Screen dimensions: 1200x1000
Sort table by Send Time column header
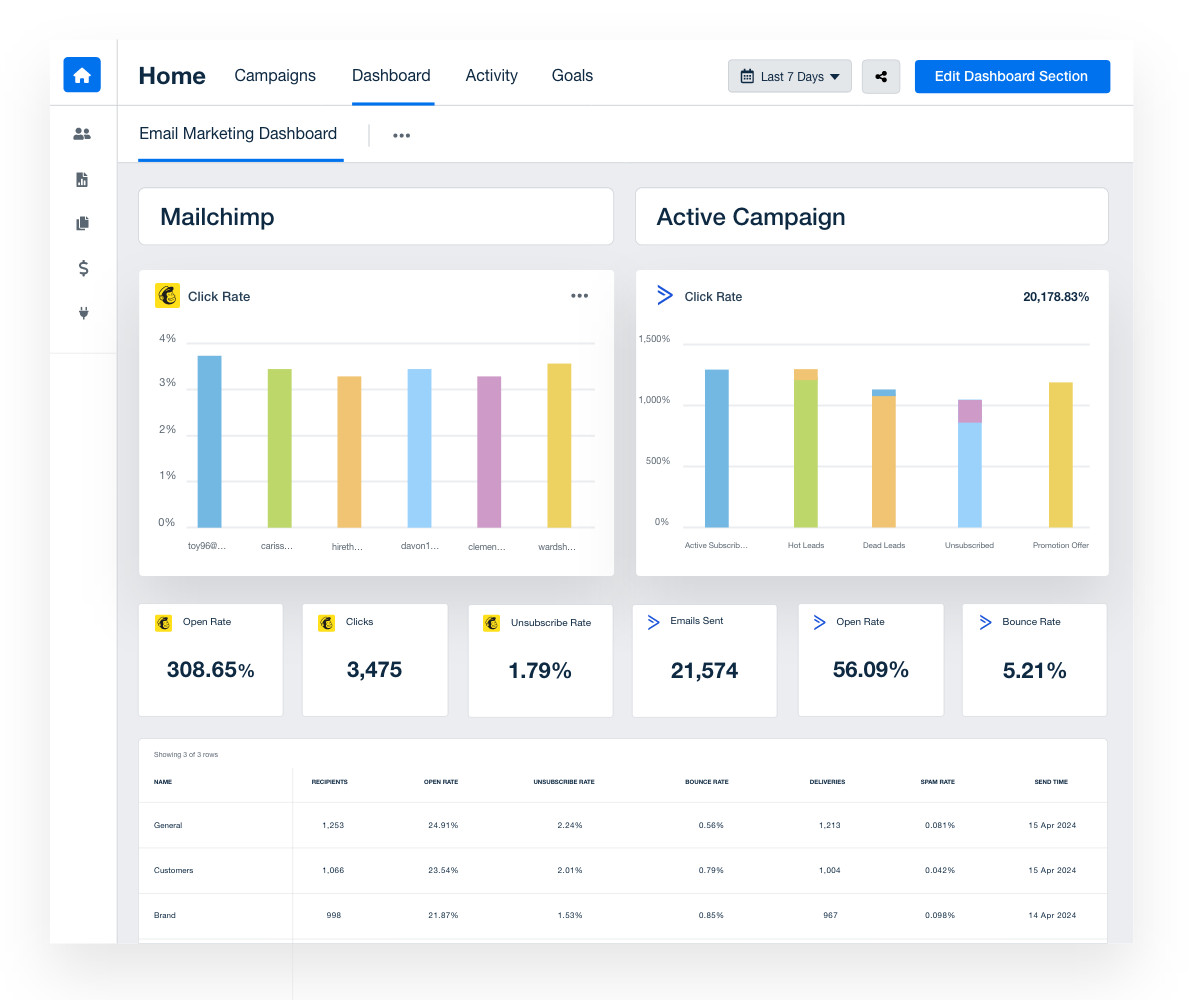point(1051,781)
